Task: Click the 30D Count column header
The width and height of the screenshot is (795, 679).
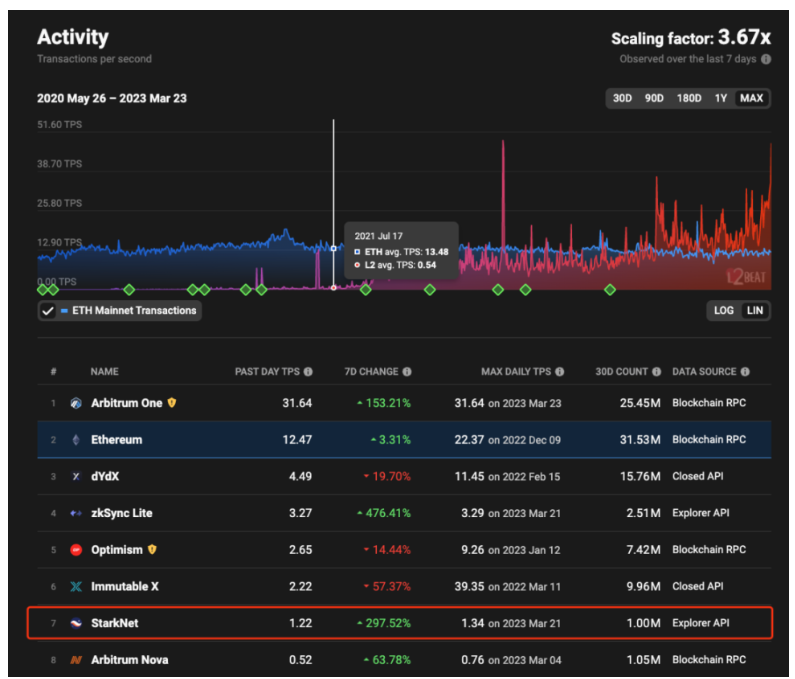Action: tap(622, 372)
